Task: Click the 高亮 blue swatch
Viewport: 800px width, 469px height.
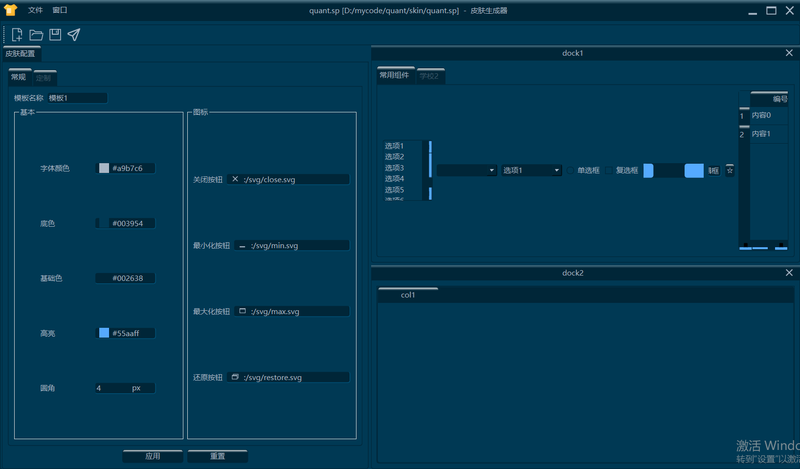Action: (x=104, y=333)
